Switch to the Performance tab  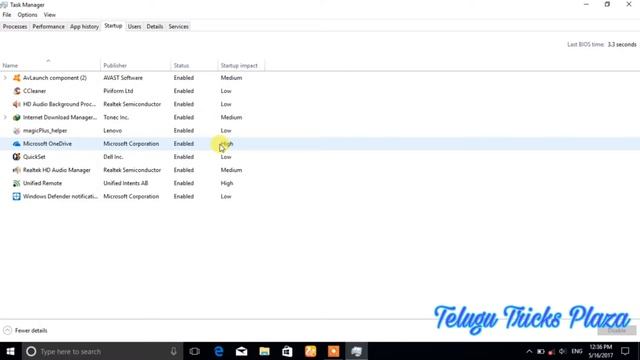[x=49, y=27]
